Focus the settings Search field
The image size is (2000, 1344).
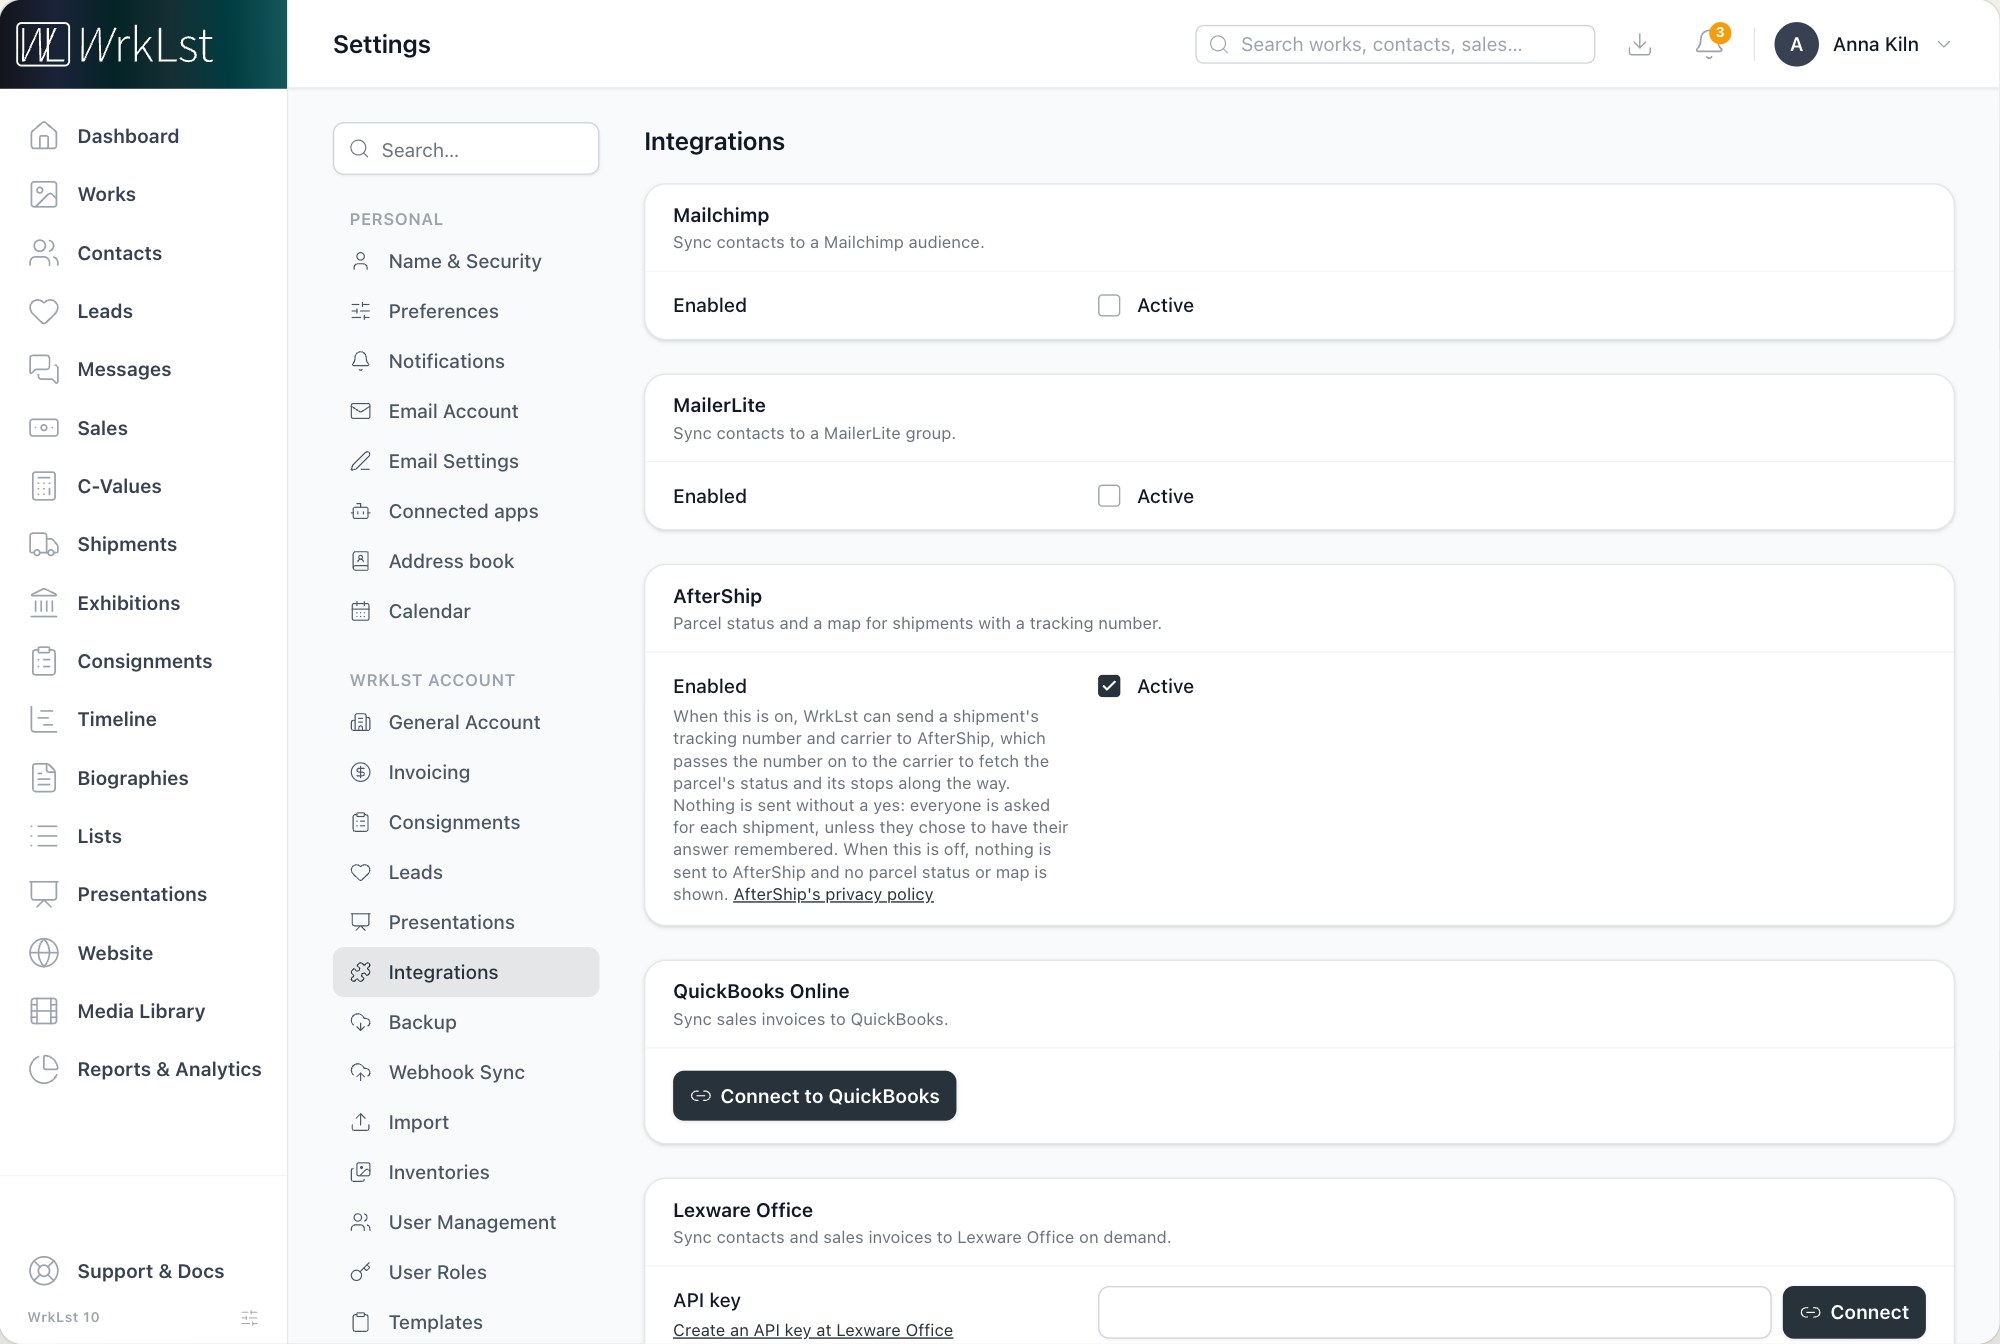tap(466, 149)
